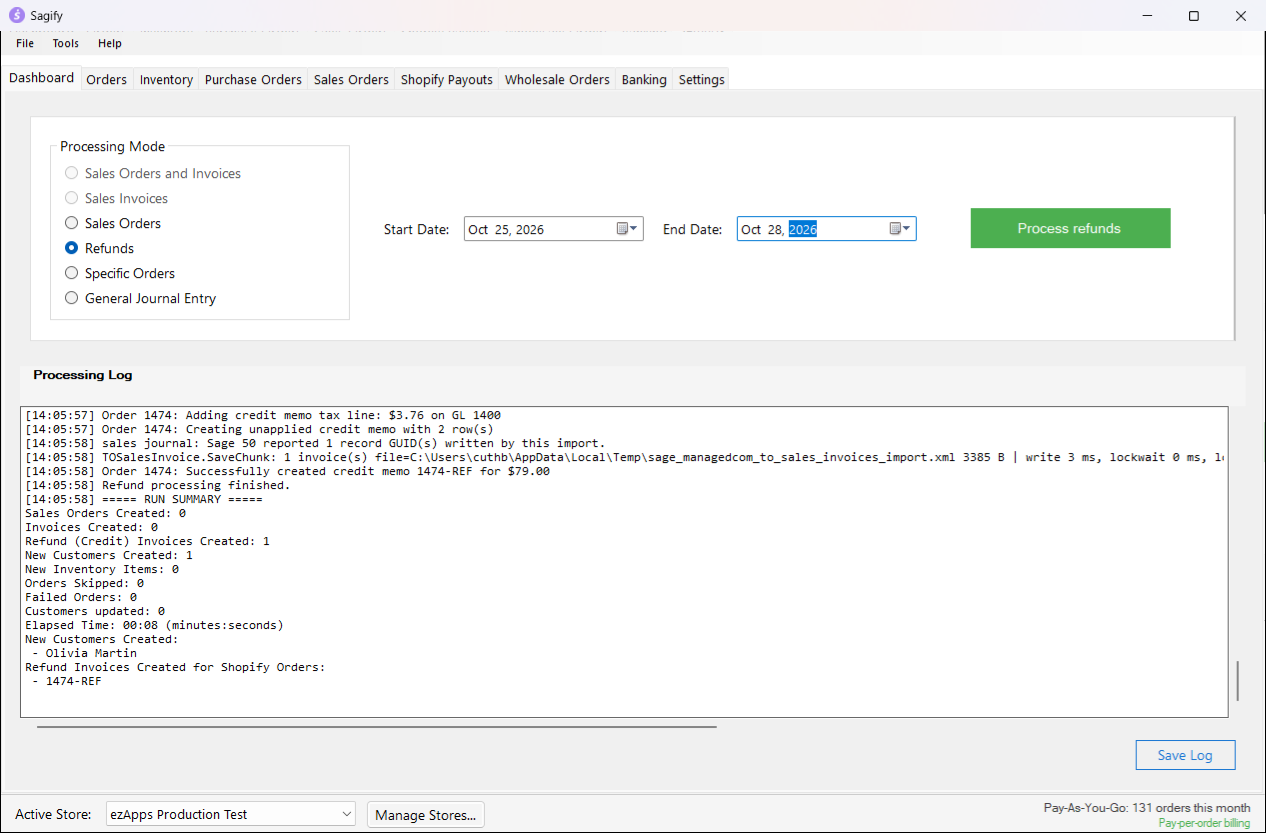Click the Sagify app logo icon
This screenshot has width=1266, height=833.
16,16
